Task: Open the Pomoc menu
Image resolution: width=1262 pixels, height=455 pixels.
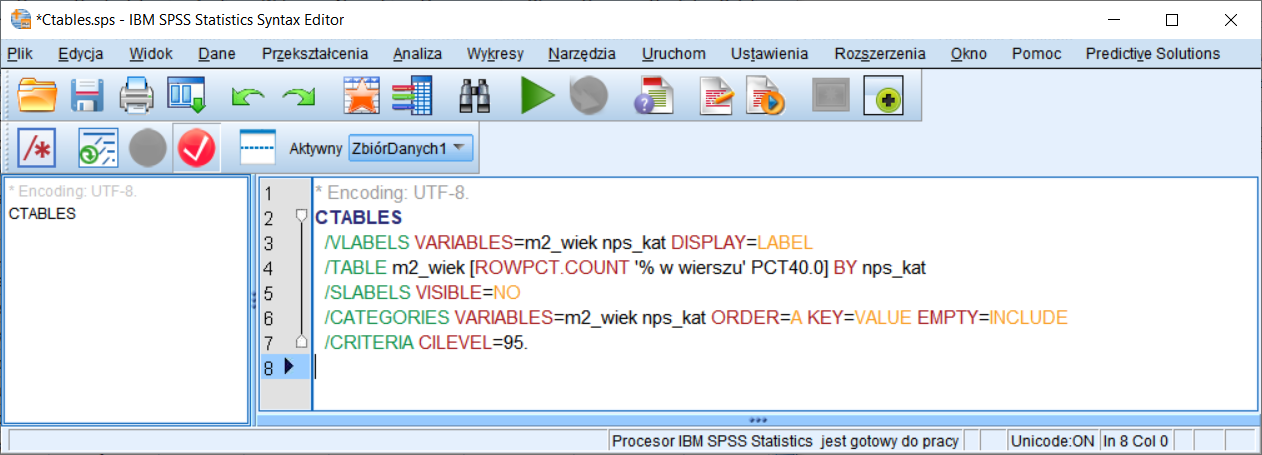Action: pos(1036,54)
